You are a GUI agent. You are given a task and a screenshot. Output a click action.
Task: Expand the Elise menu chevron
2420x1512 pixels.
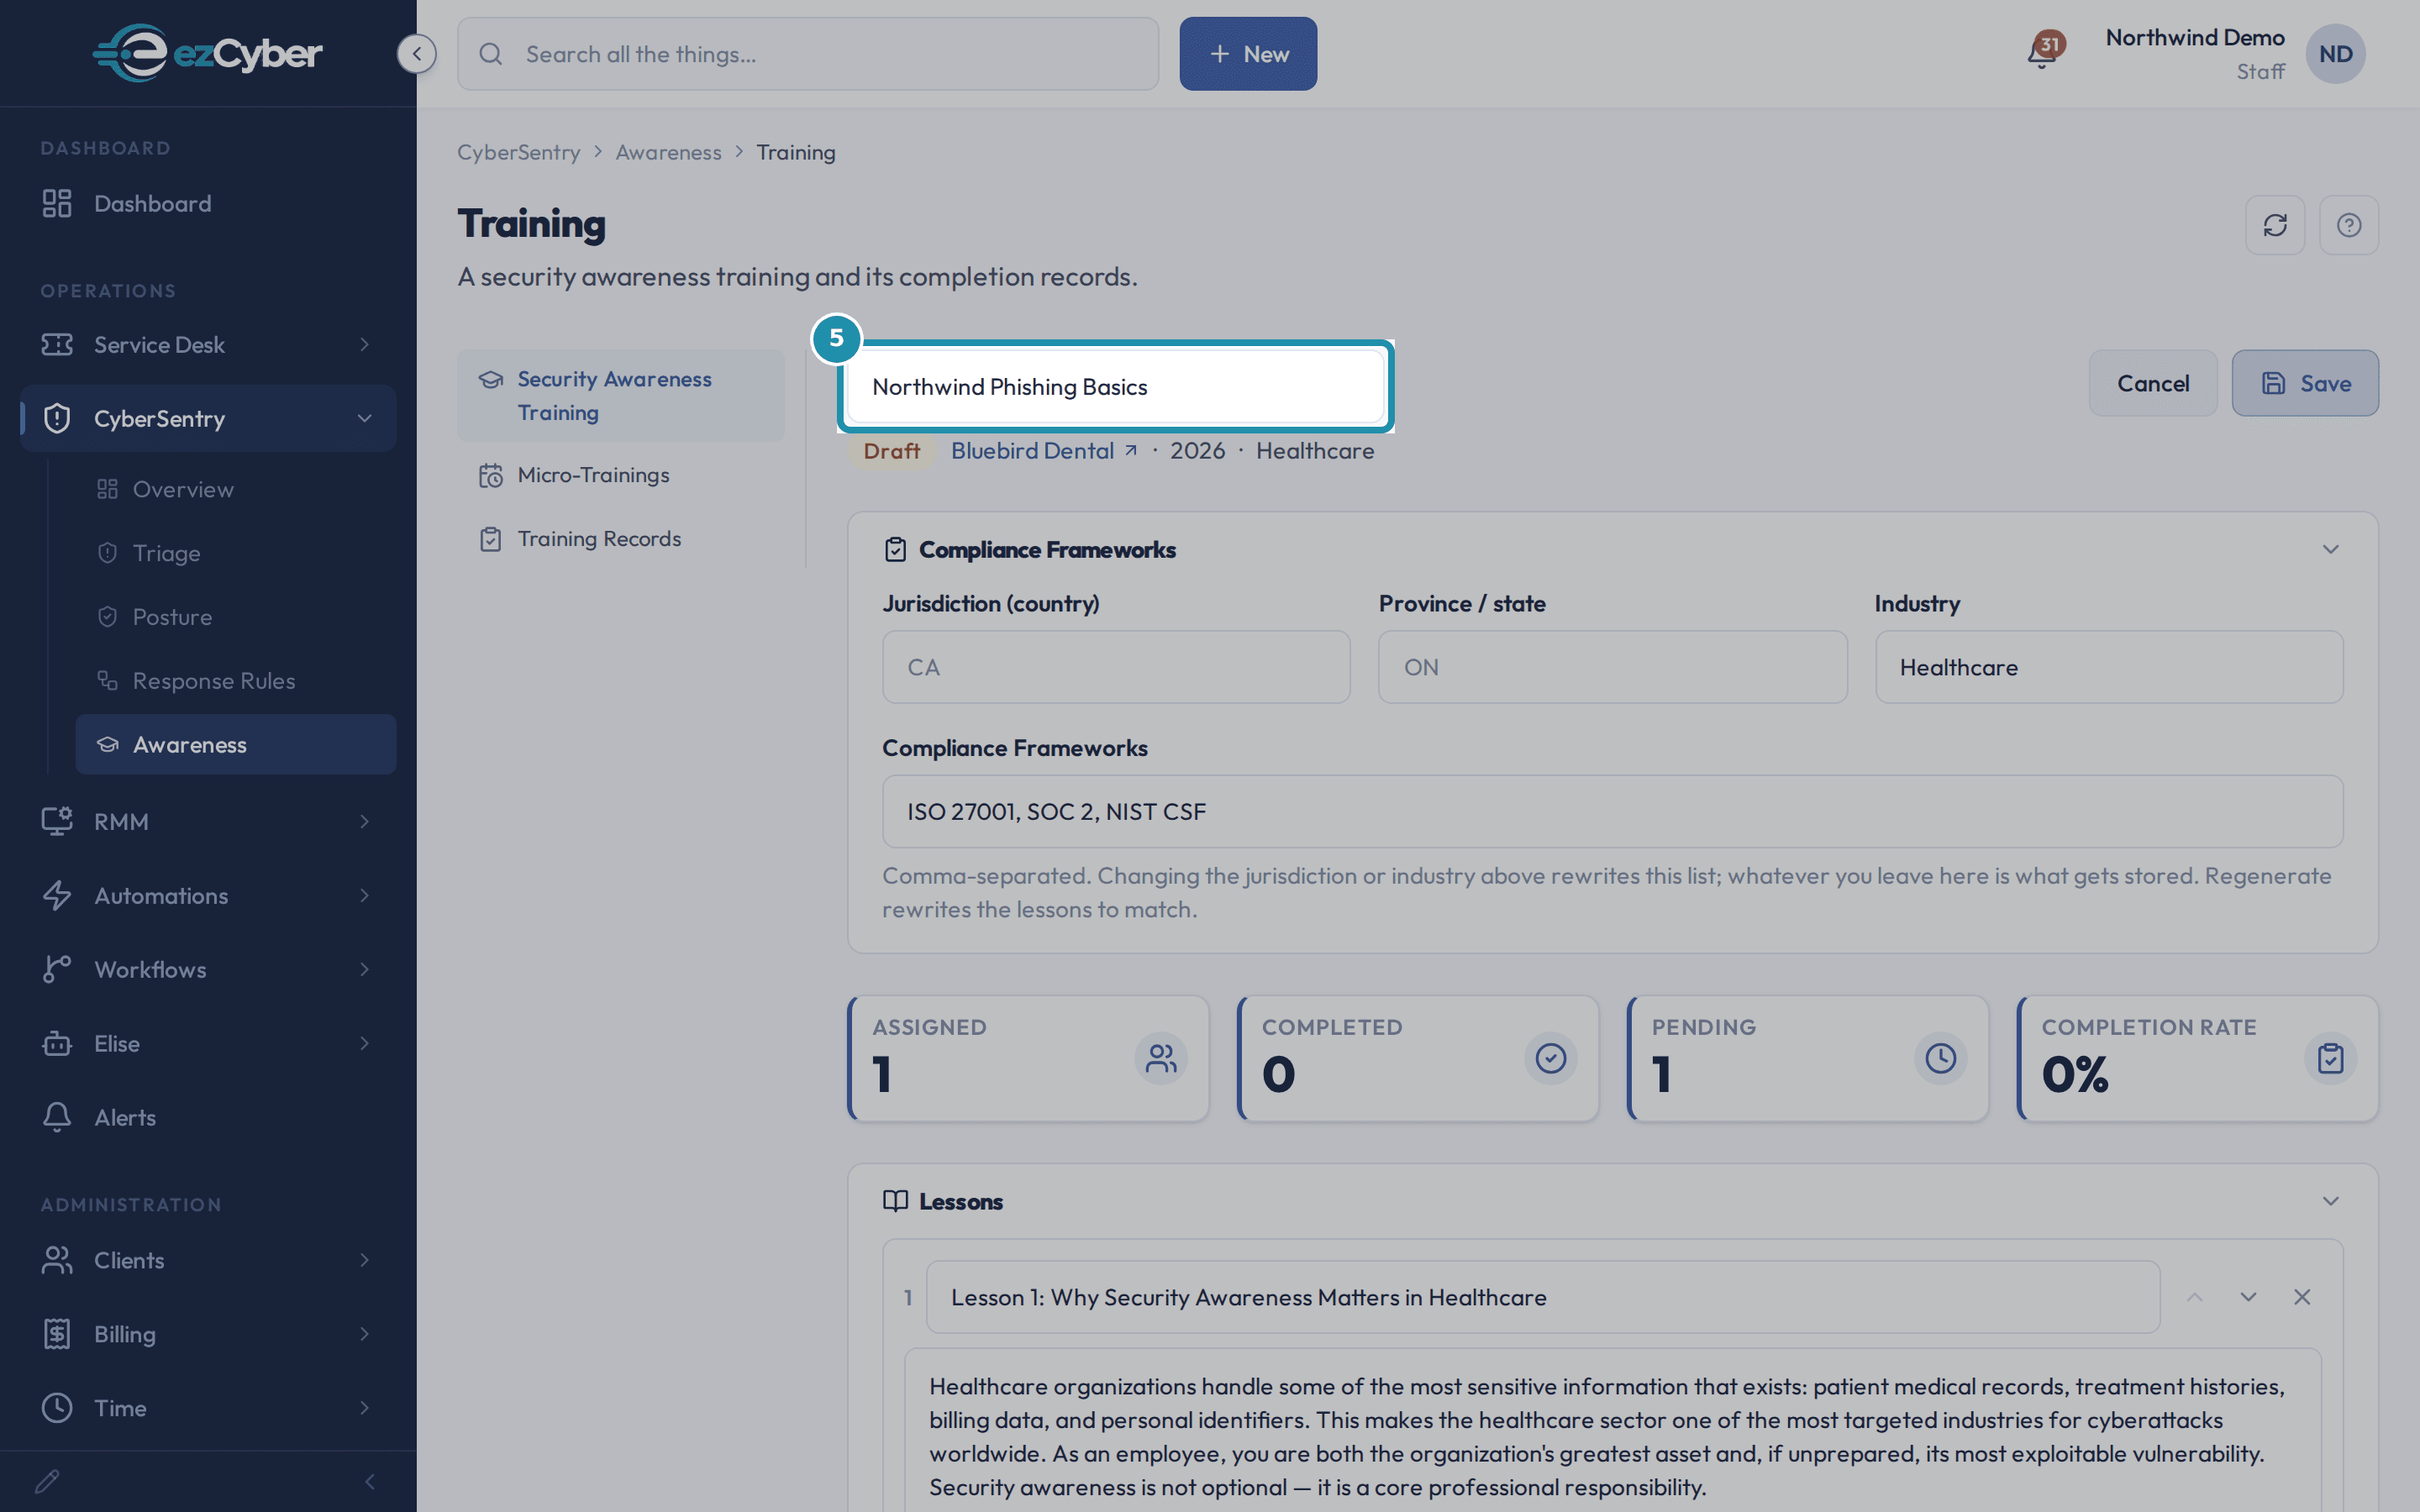(364, 1043)
